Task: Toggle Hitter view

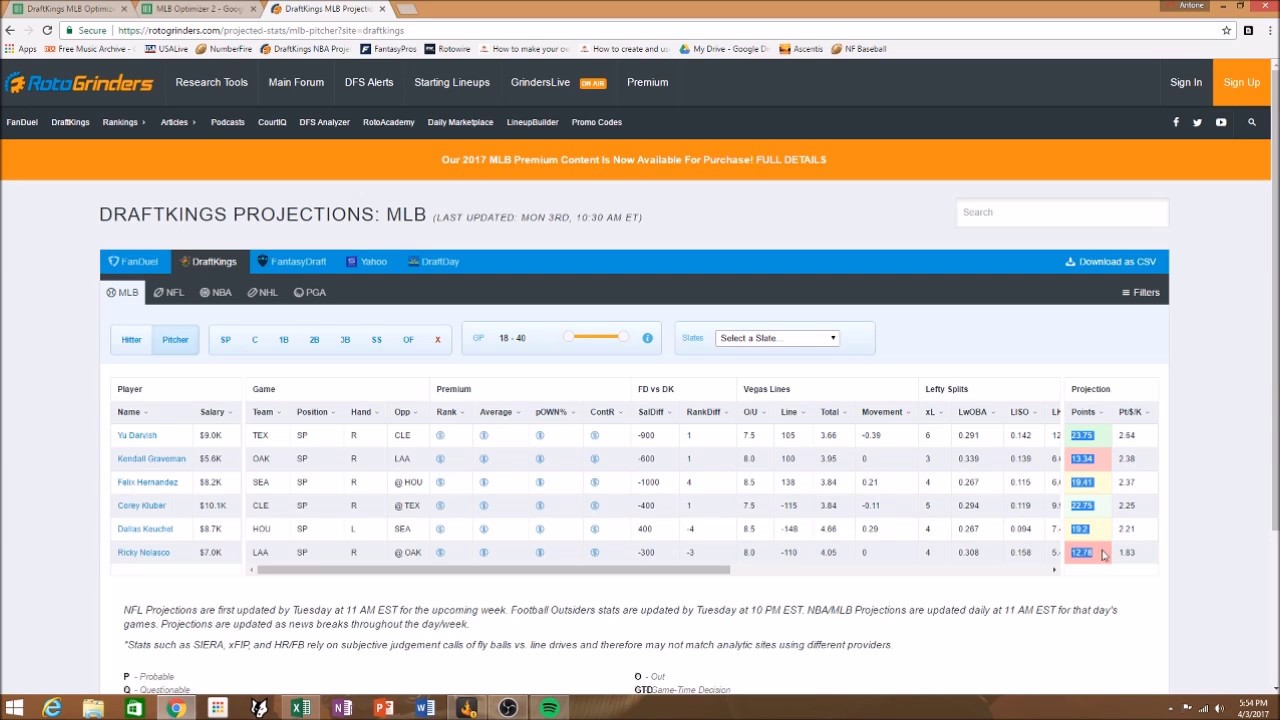Action: (x=131, y=339)
